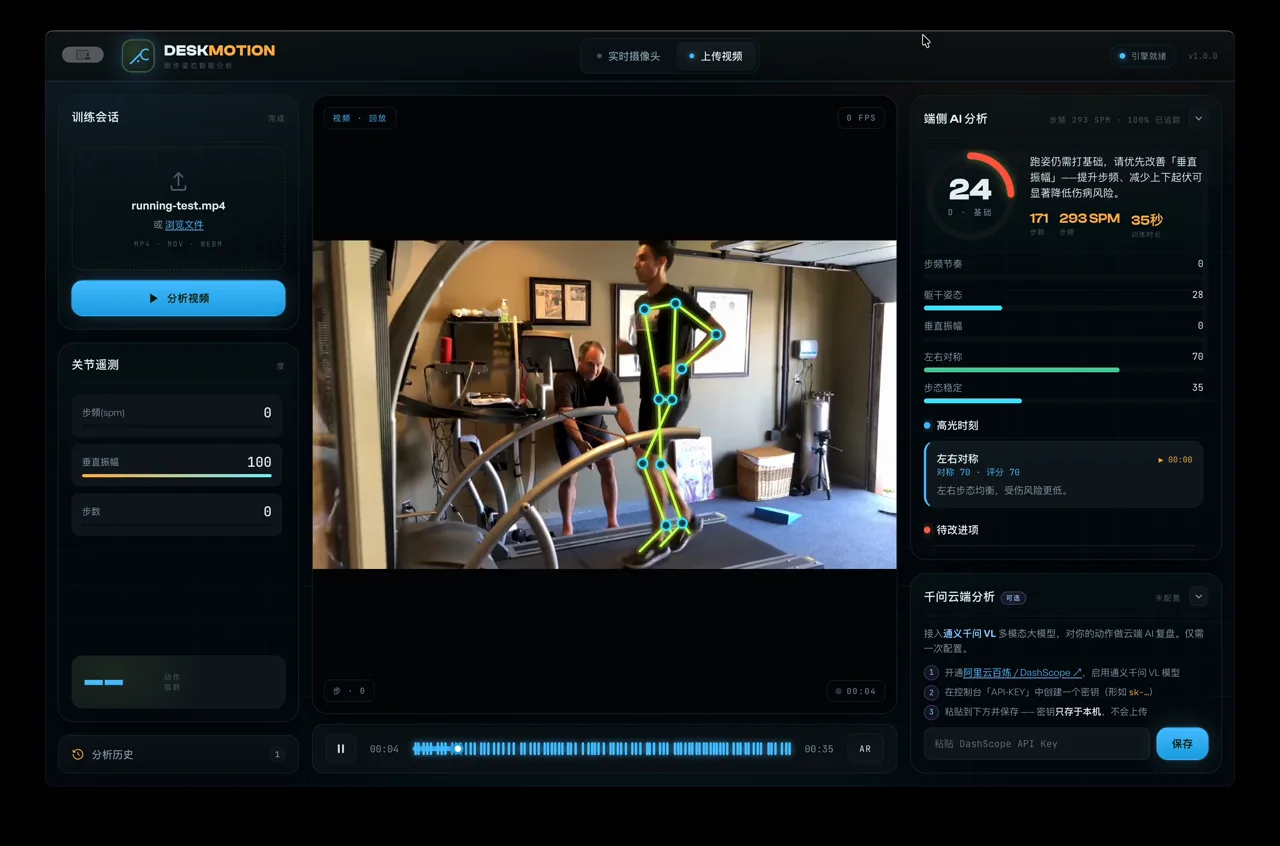Expand the 分析历史 history section

click(178, 755)
